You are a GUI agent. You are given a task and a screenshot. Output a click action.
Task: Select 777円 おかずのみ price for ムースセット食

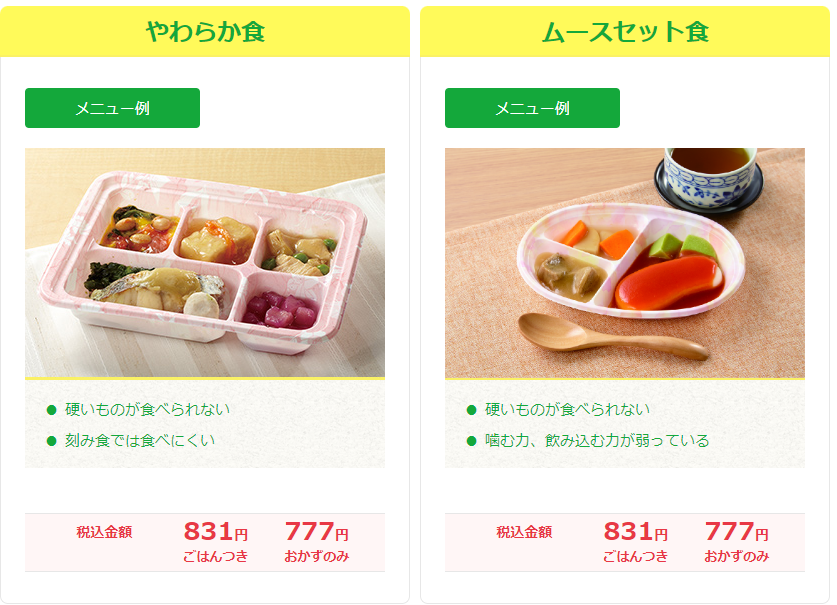pyautogui.click(x=737, y=541)
